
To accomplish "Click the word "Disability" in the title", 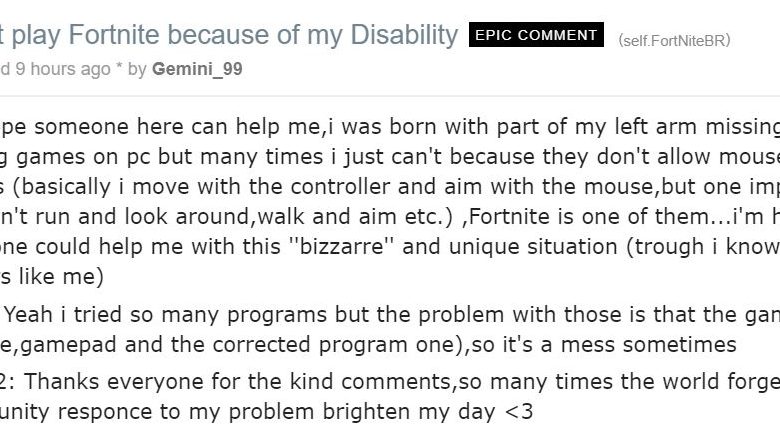I will click(404, 35).
